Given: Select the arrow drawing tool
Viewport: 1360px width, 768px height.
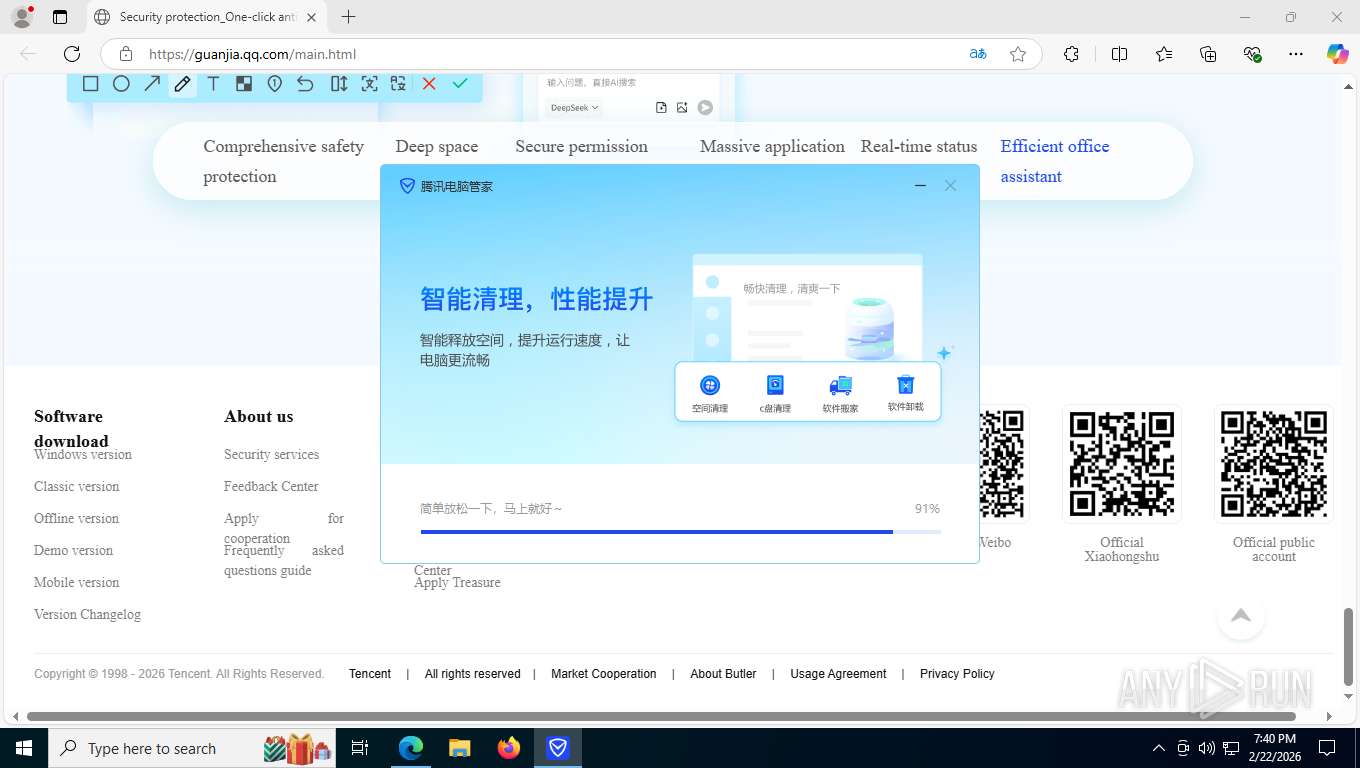Looking at the screenshot, I should pyautogui.click(x=152, y=84).
